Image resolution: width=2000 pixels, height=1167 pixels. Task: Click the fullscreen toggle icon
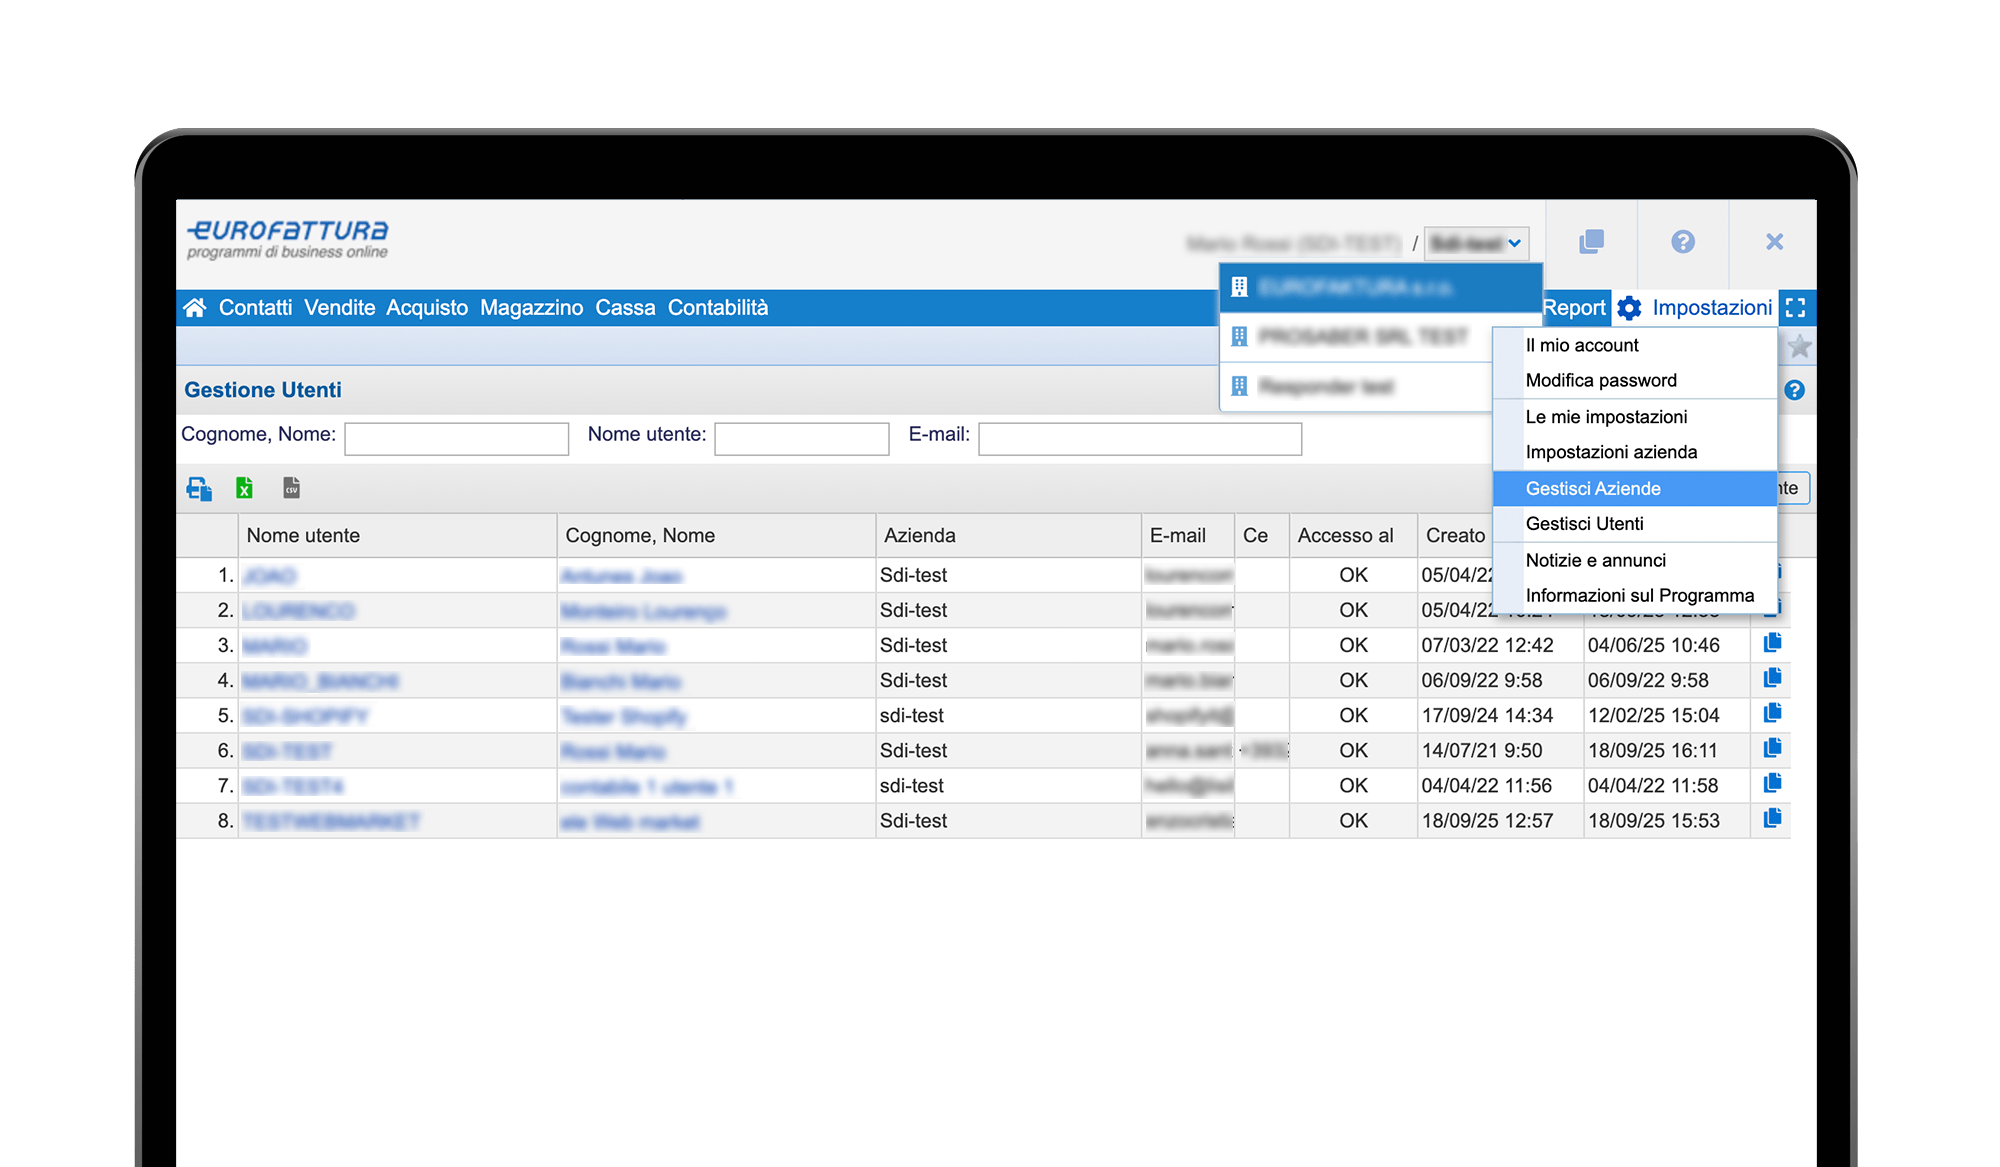pos(1796,308)
